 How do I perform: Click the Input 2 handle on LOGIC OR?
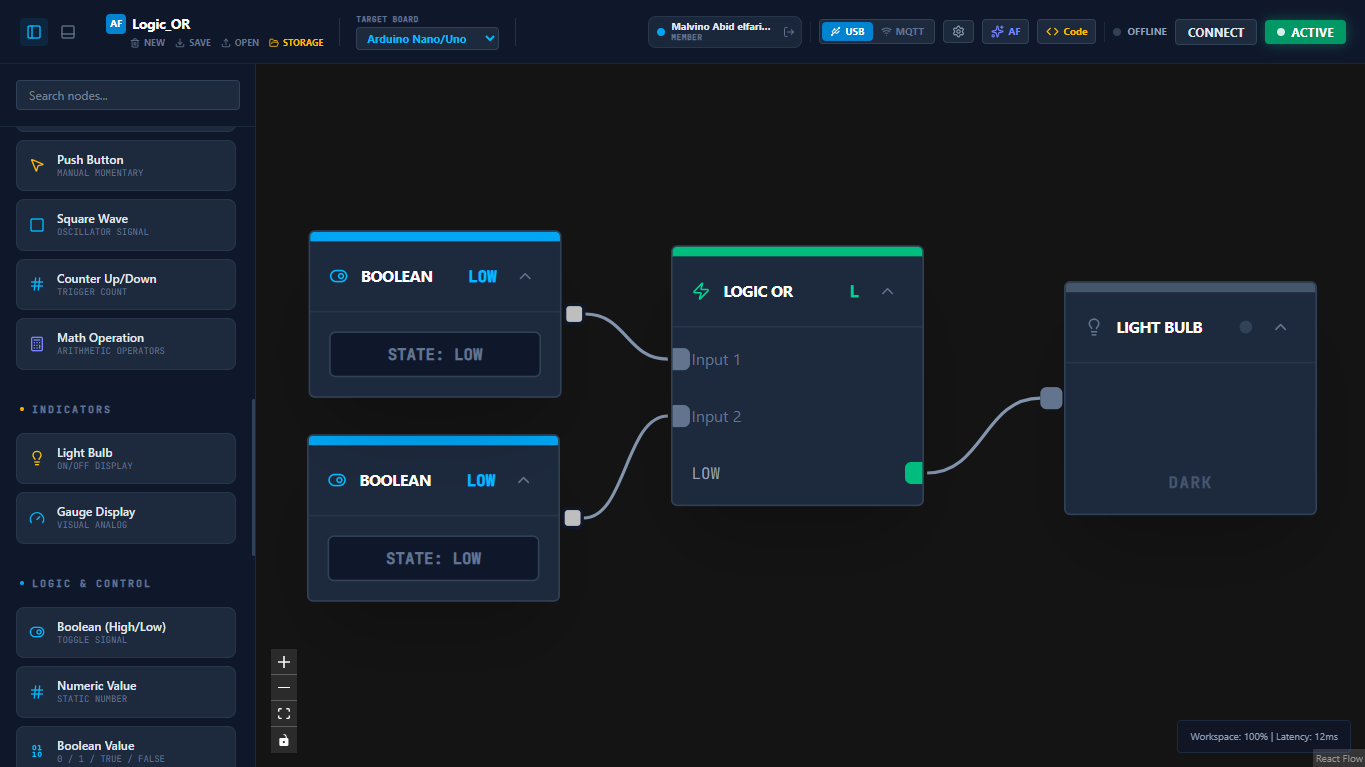[680, 416]
